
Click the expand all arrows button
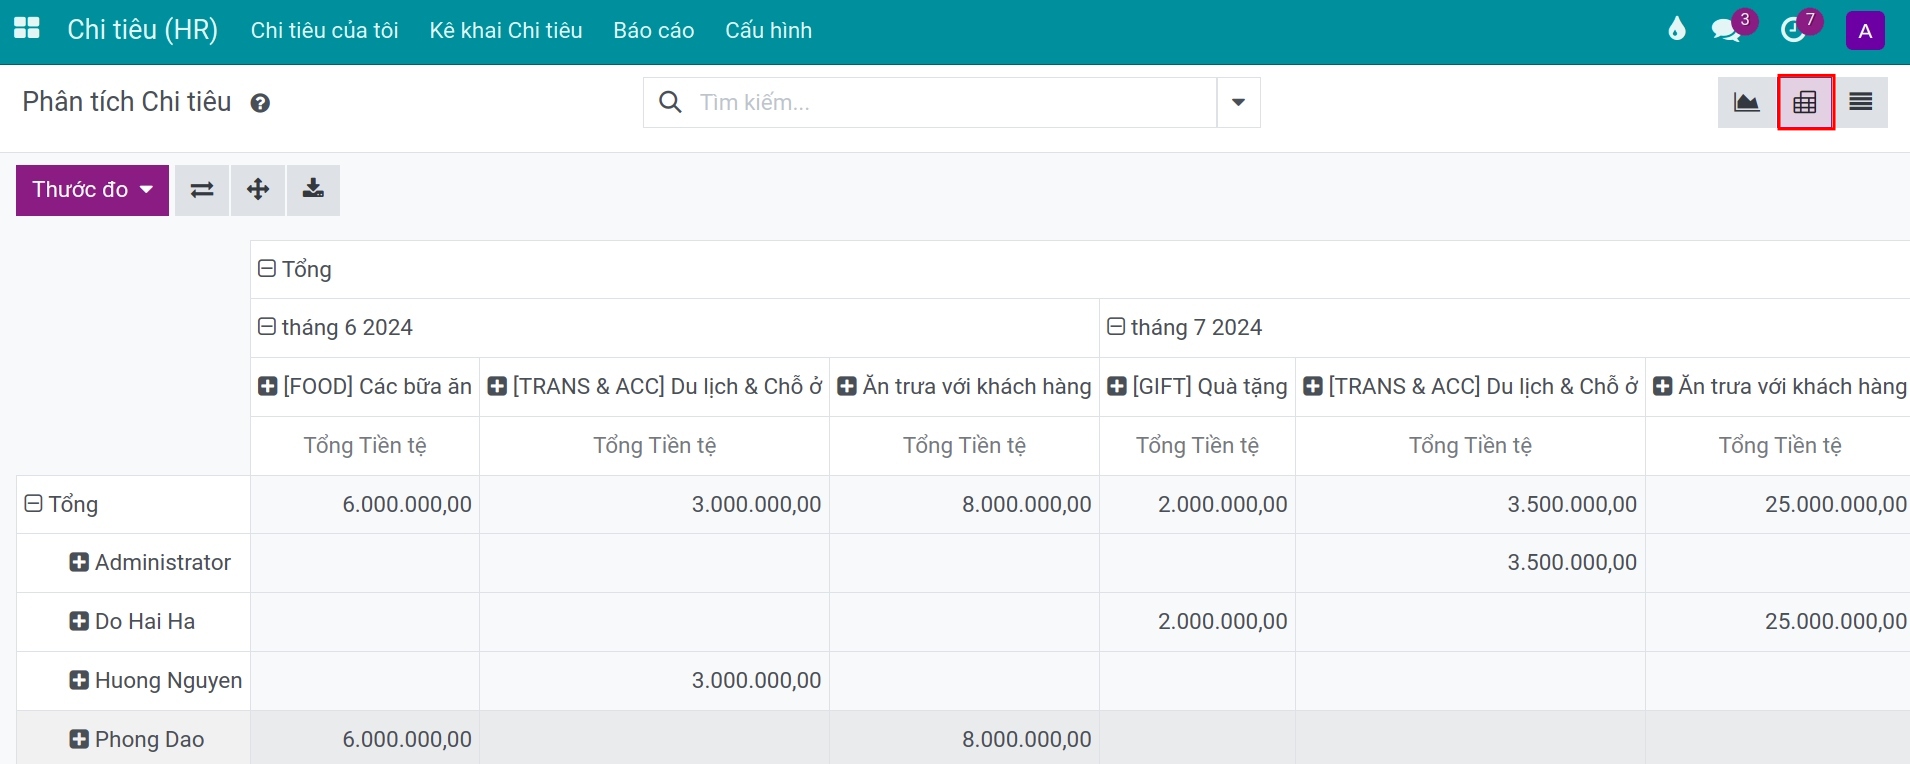(x=258, y=190)
